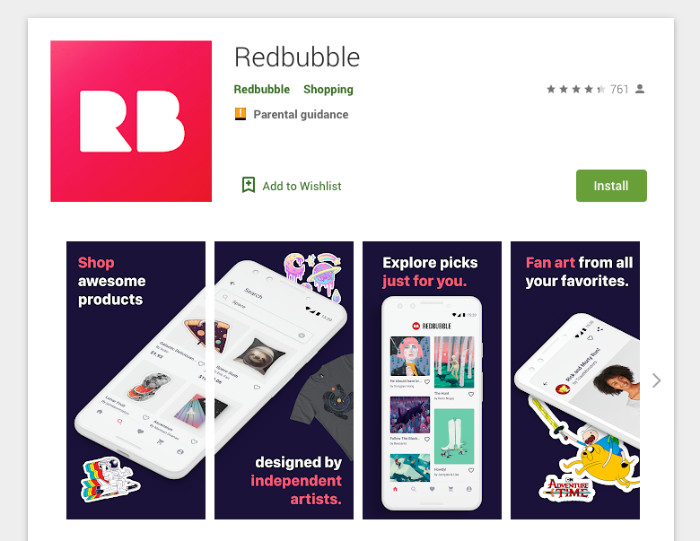Open the Shopping category link
The width and height of the screenshot is (700, 541).
[x=328, y=89]
